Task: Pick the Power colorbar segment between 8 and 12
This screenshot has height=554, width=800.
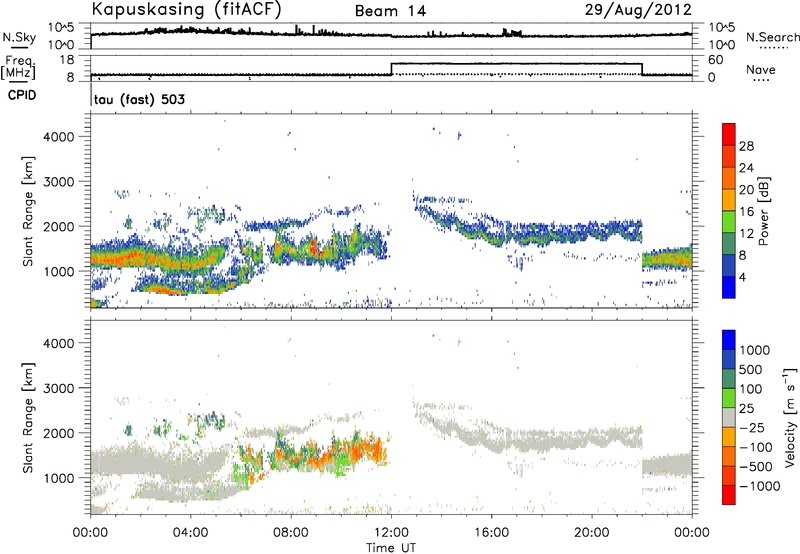Action: [x=729, y=244]
